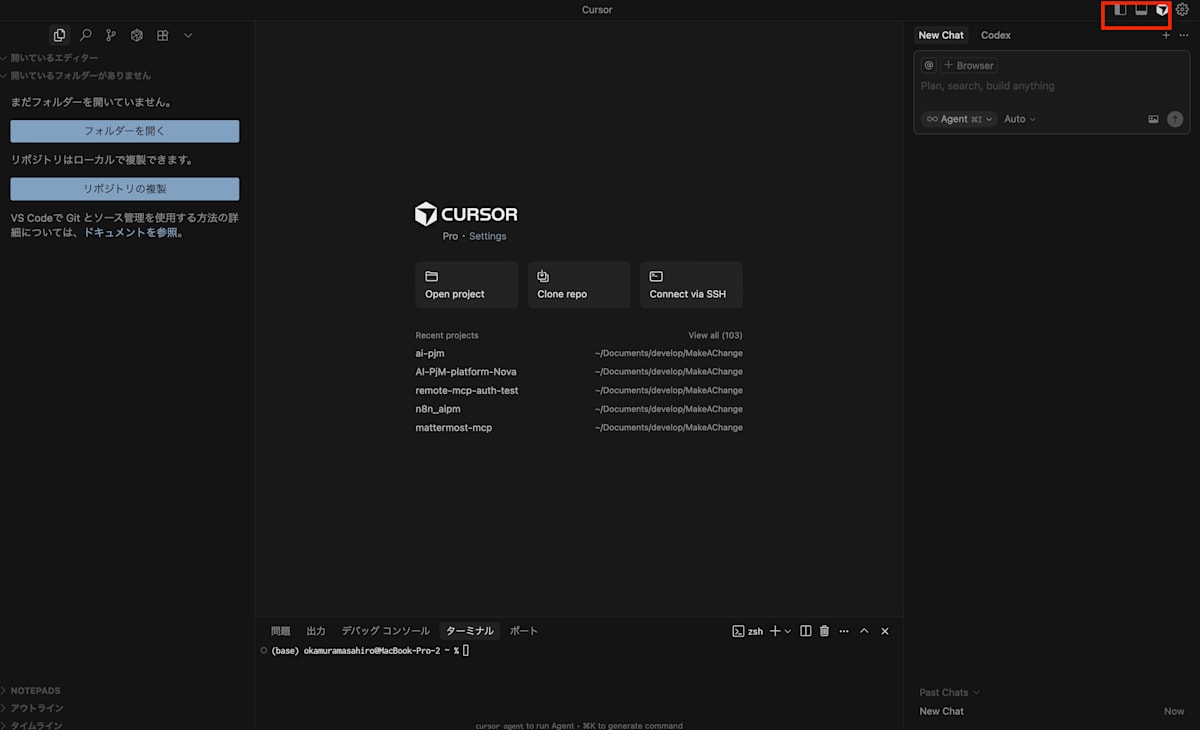Open the Extensions view icon

click(x=162, y=35)
